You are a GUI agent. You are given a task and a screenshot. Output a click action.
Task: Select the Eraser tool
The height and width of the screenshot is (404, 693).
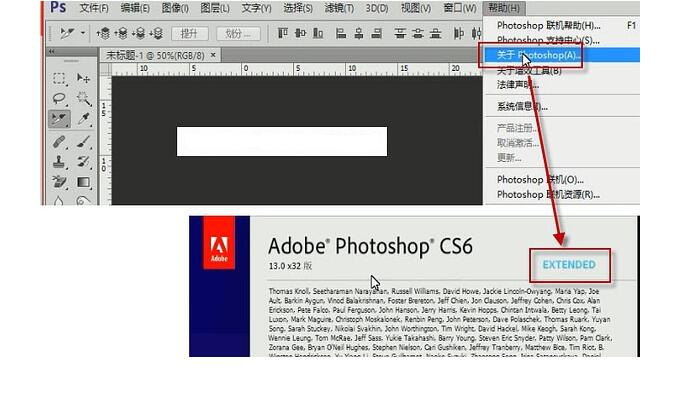(x=59, y=182)
